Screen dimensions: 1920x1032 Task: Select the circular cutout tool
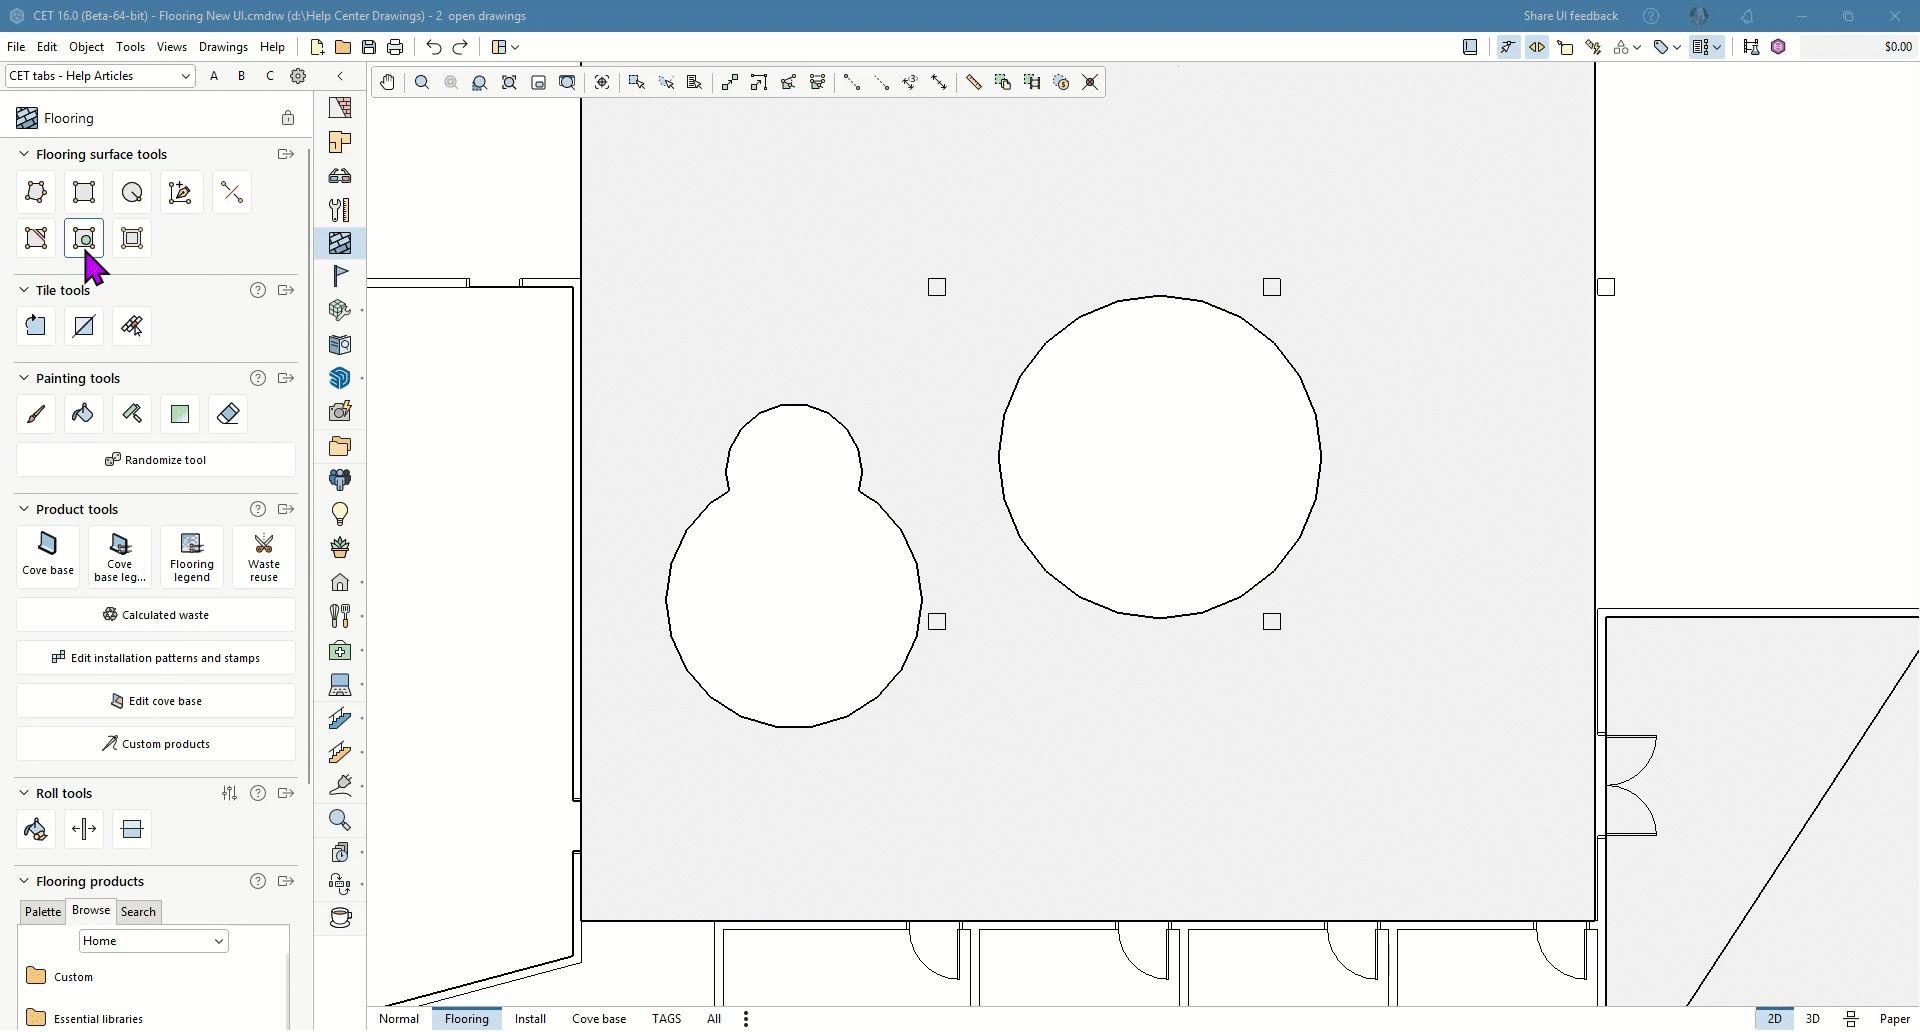pyautogui.click(x=84, y=239)
